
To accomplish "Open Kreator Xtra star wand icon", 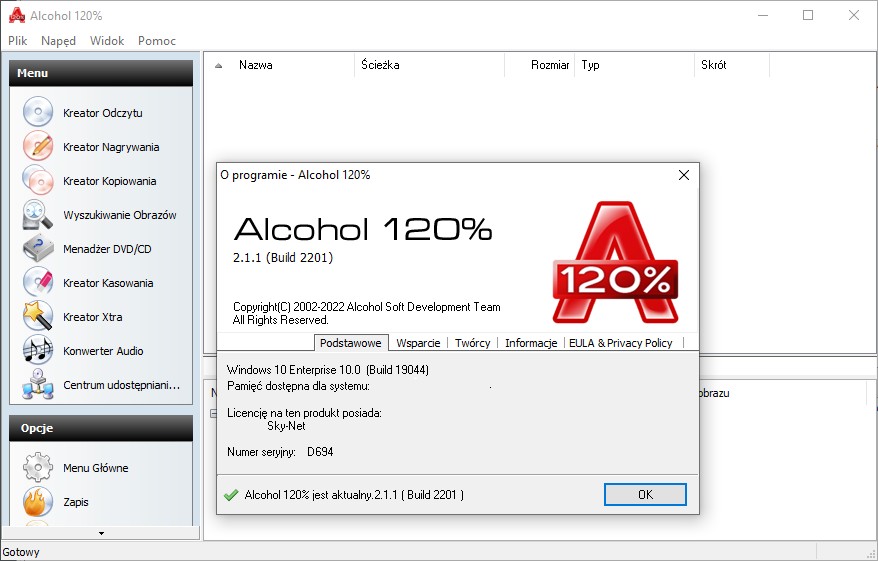I will (38, 316).
